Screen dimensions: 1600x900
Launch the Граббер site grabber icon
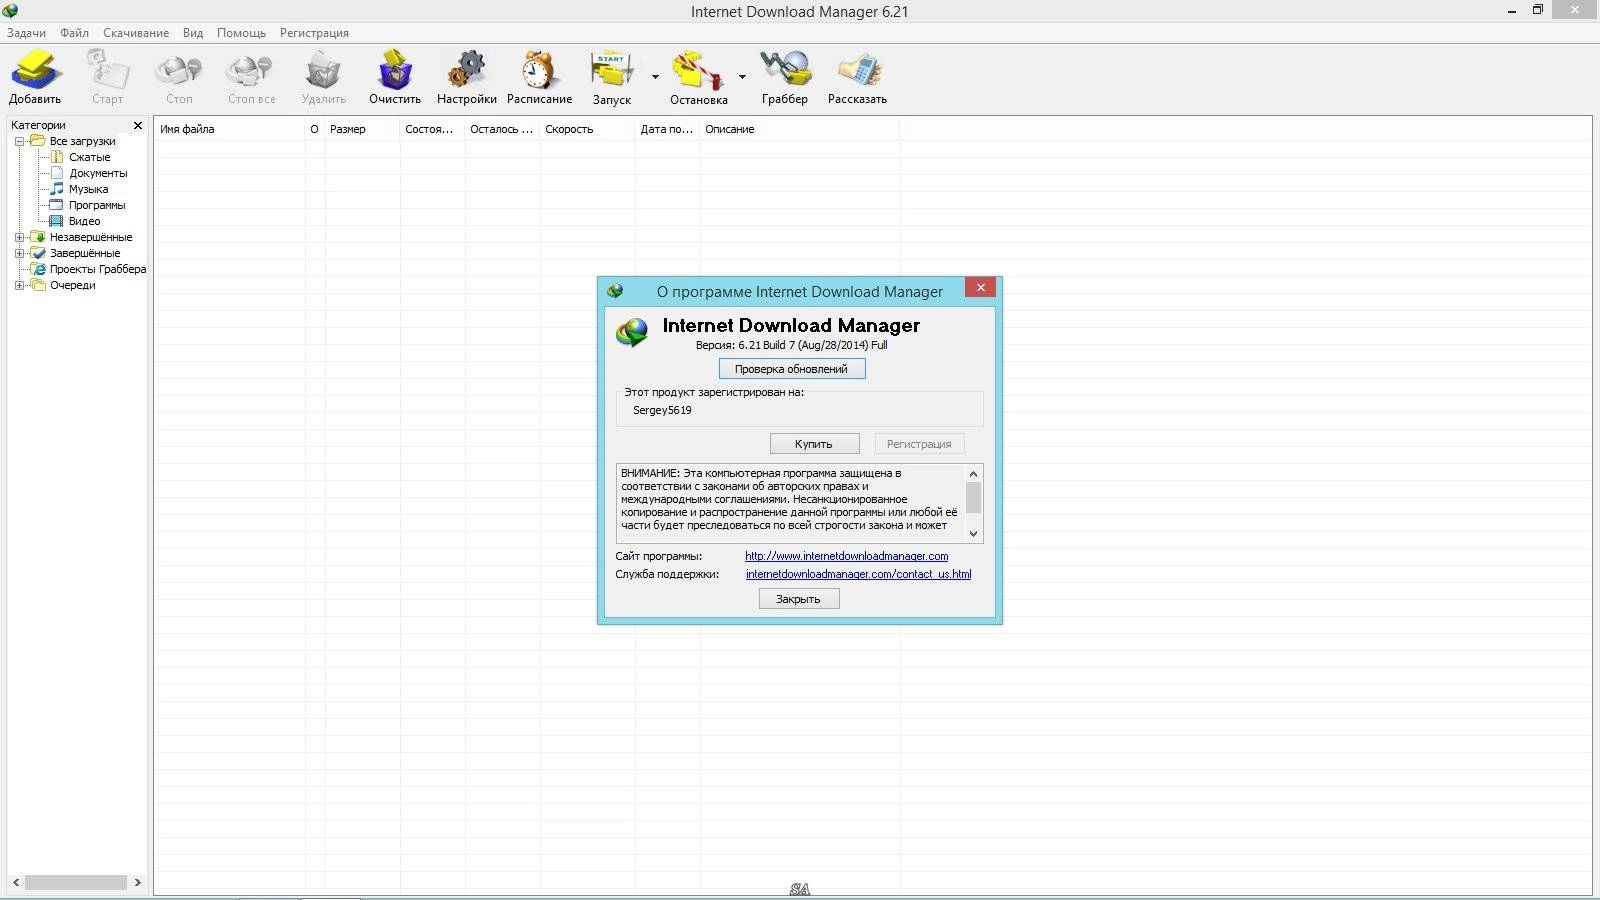pyautogui.click(x=785, y=70)
